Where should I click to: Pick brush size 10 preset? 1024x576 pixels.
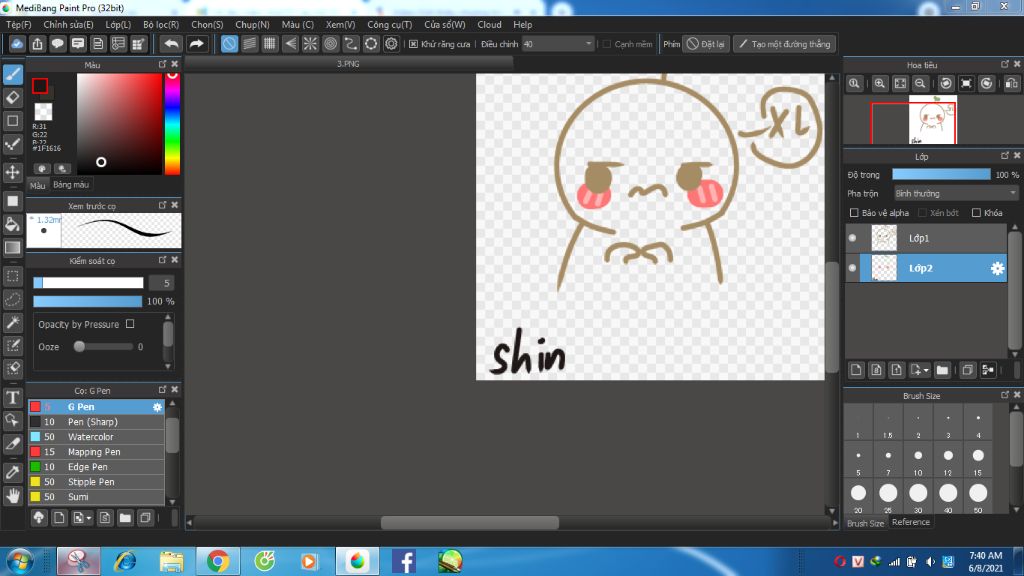(x=918, y=460)
